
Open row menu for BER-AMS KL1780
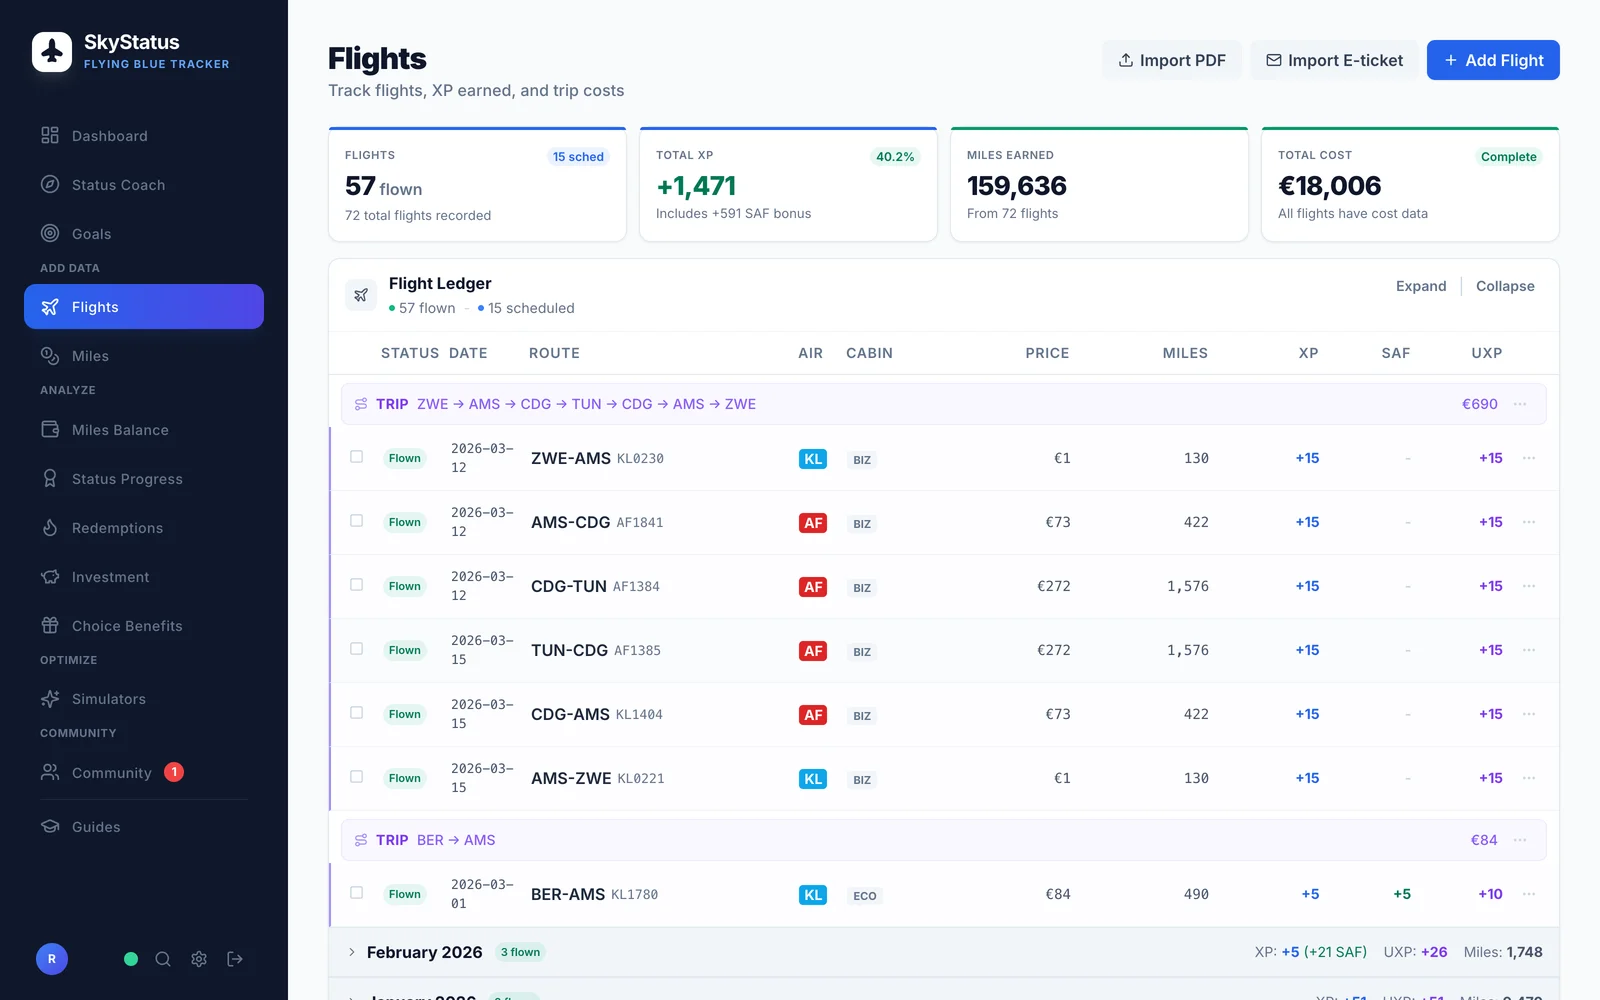click(1529, 894)
